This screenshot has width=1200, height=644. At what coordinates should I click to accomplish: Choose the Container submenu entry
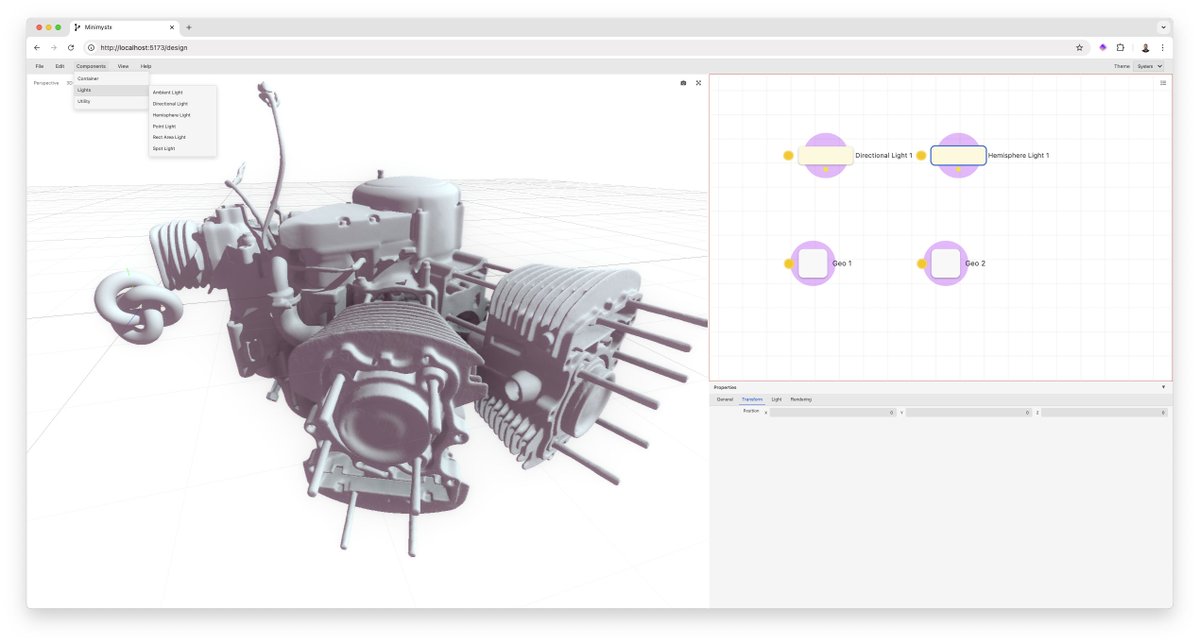(111, 78)
